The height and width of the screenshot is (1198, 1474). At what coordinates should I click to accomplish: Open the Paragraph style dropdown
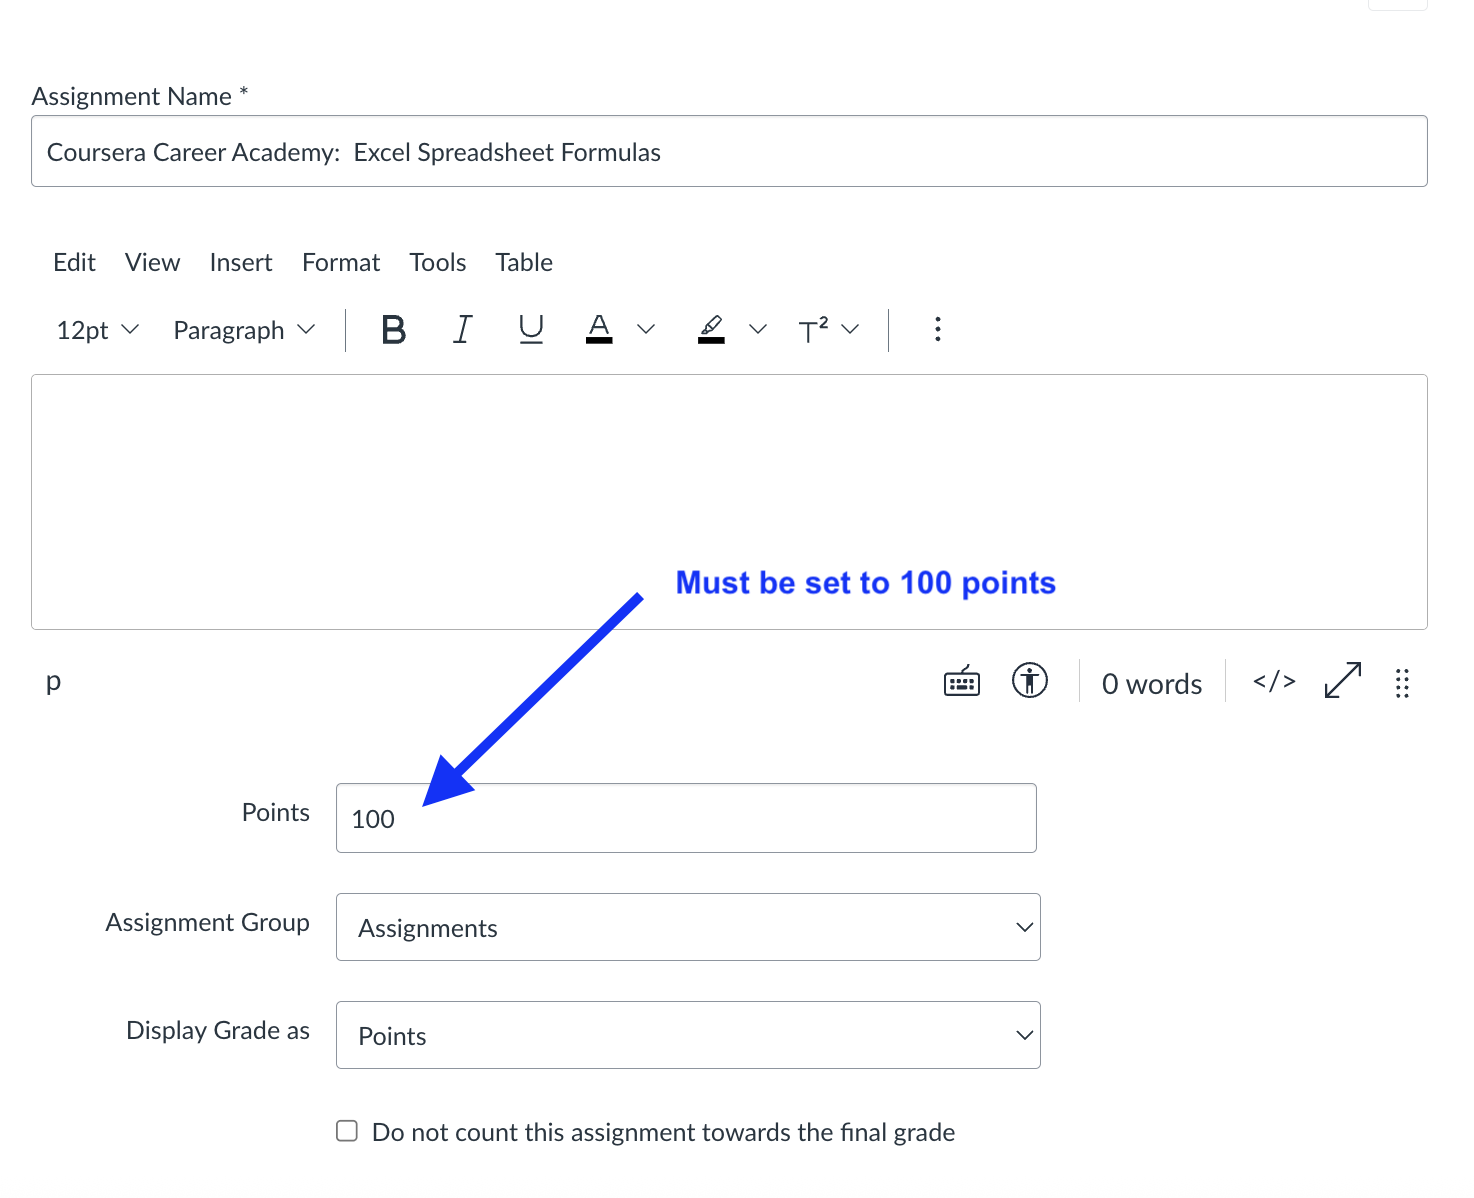coord(244,330)
